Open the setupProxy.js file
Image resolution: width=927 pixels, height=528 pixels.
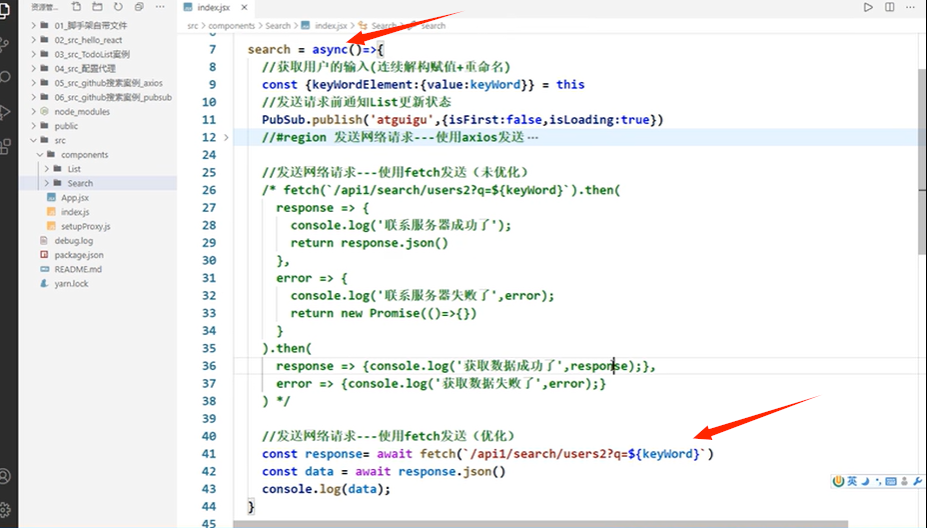pyautogui.click(x=85, y=226)
